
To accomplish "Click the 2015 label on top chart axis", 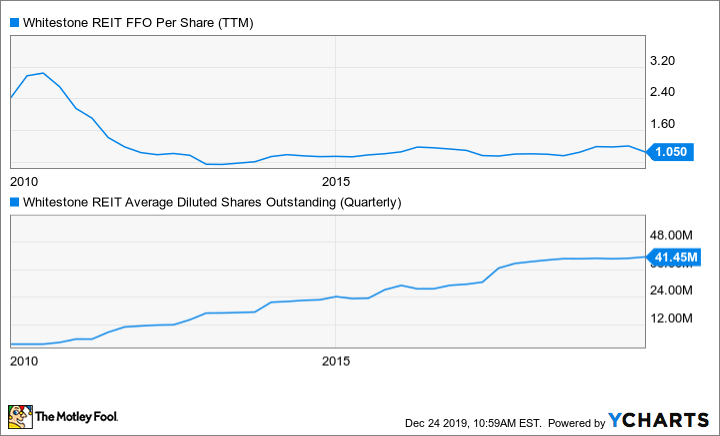I will tap(337, 181).
